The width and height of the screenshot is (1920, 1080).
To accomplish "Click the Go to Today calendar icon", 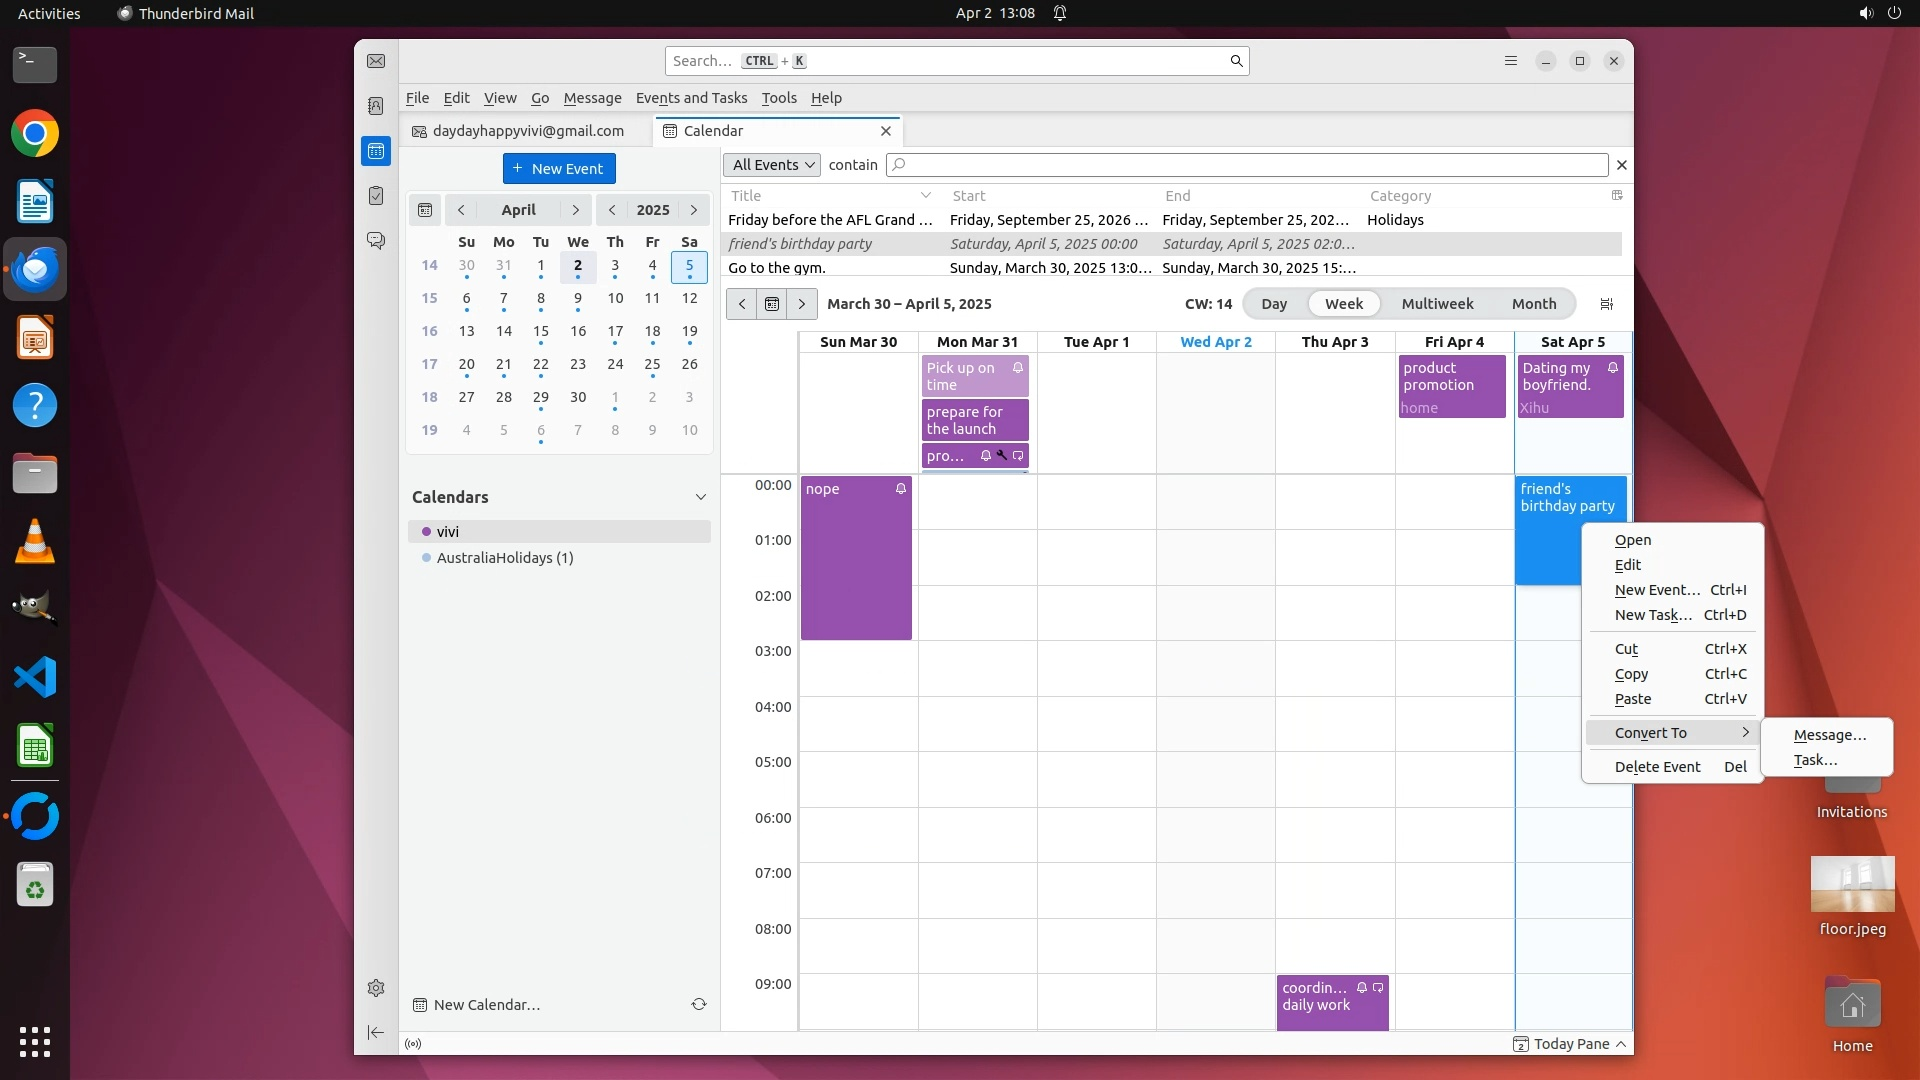I will pyautogui.click(x=771, y=304).
